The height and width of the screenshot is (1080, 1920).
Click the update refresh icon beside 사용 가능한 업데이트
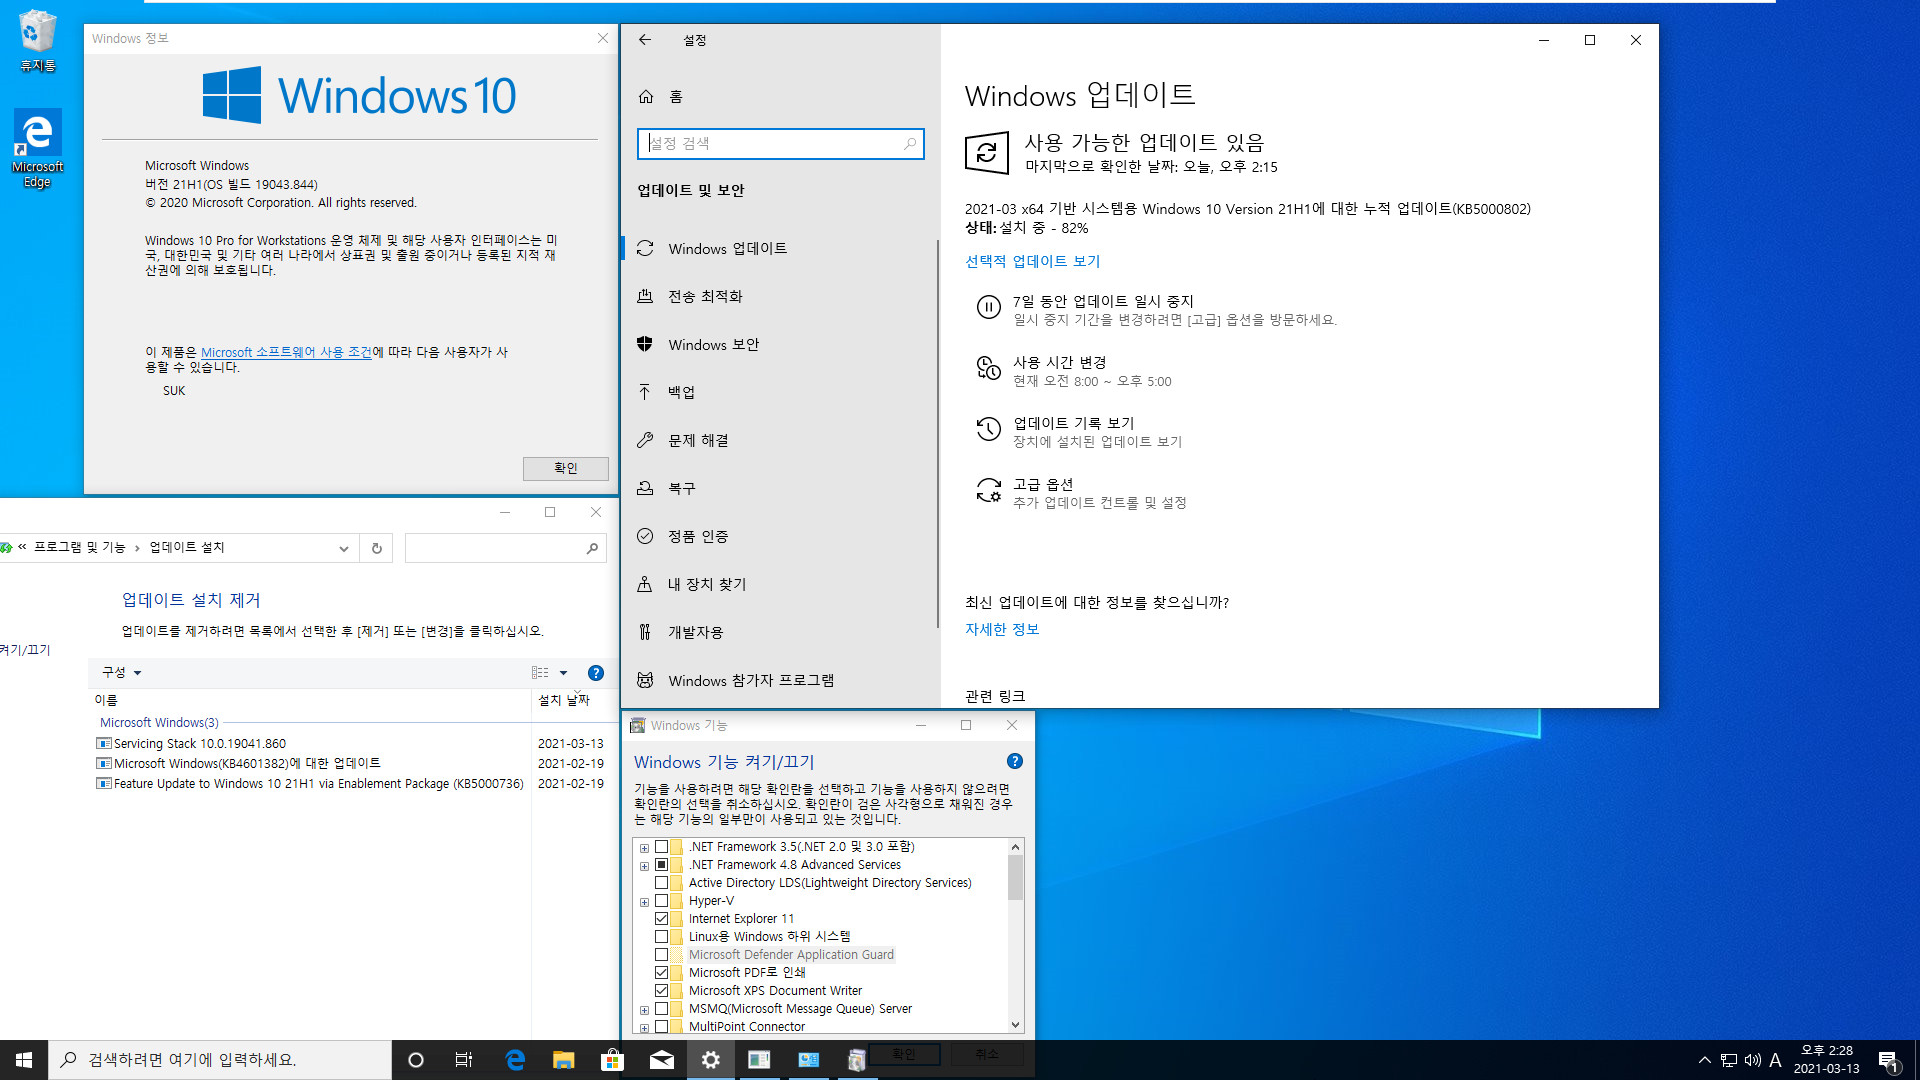coord(987,153)
